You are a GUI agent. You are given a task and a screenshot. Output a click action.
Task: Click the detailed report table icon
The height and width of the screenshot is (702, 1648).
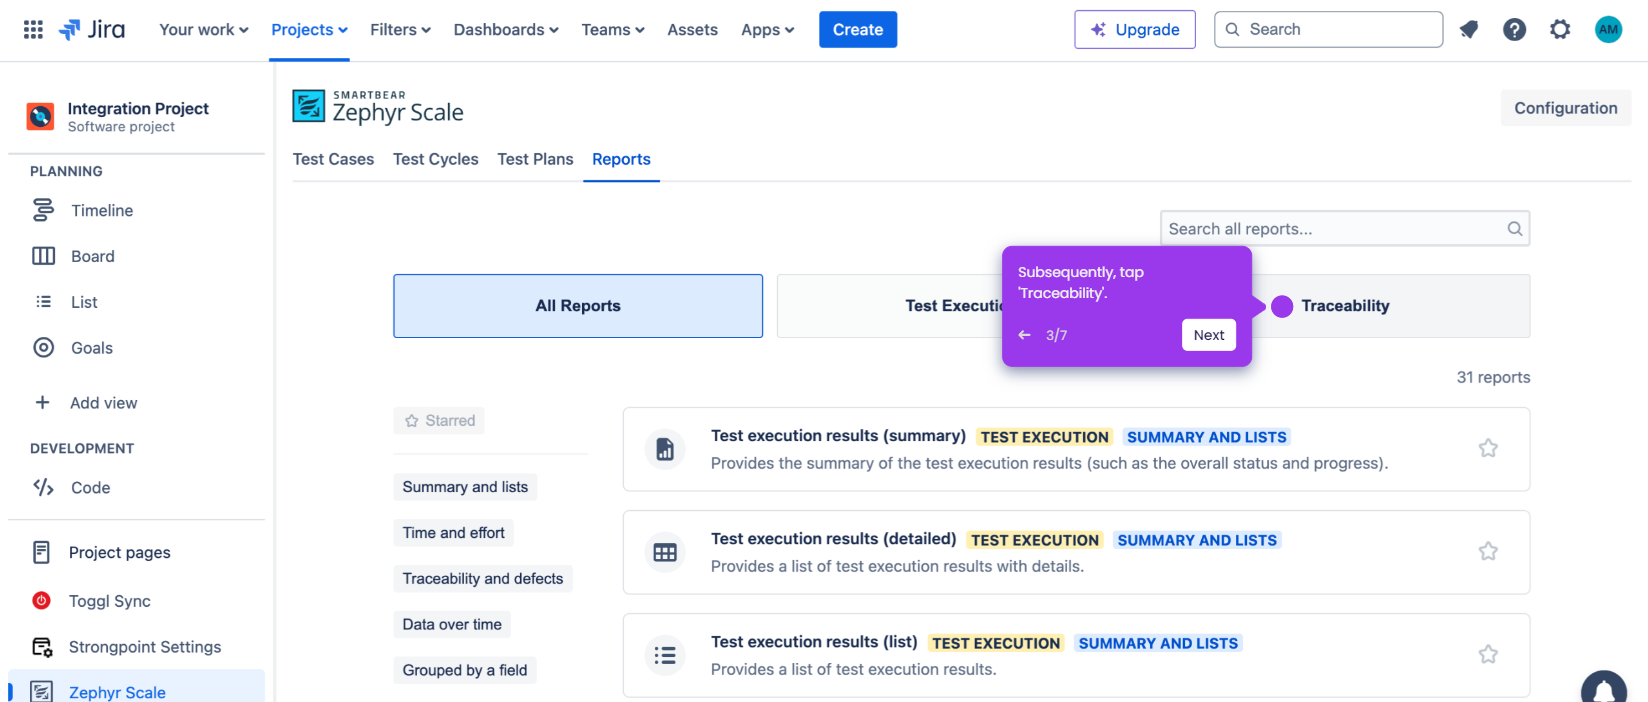665,553
